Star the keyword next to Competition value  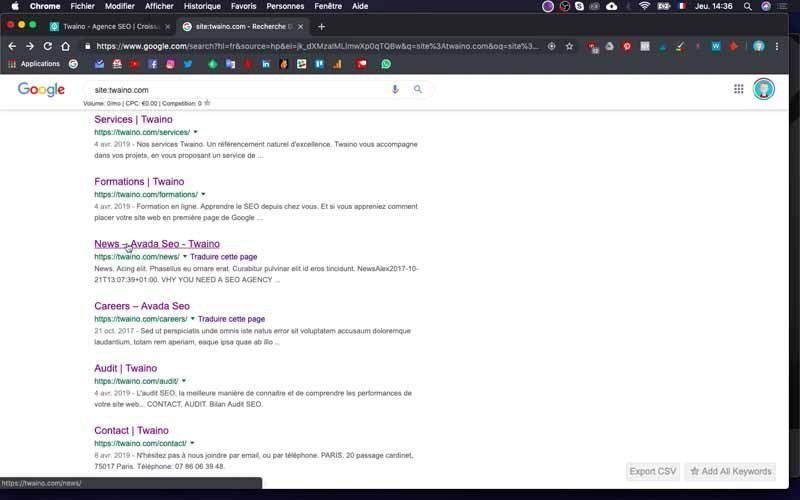point(207,103)
